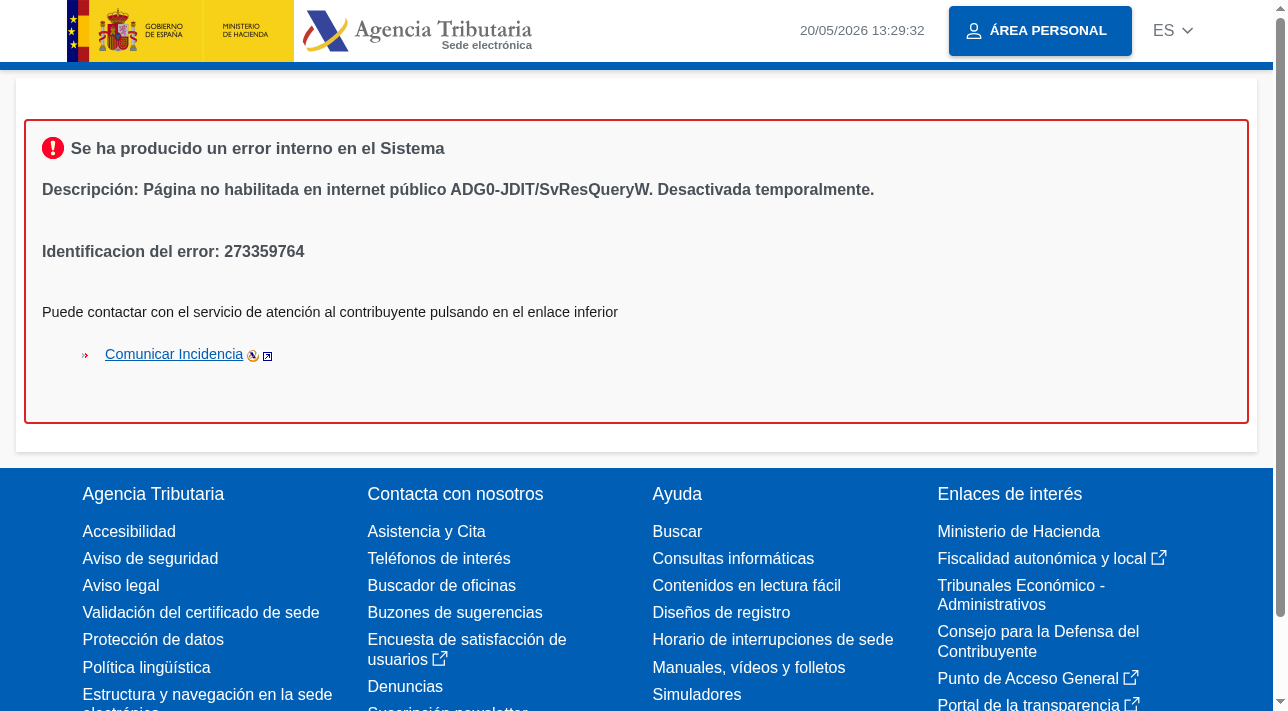Click the error Descripción text line
Viewport: 1288px width, 711px height.
click(458, 190)
